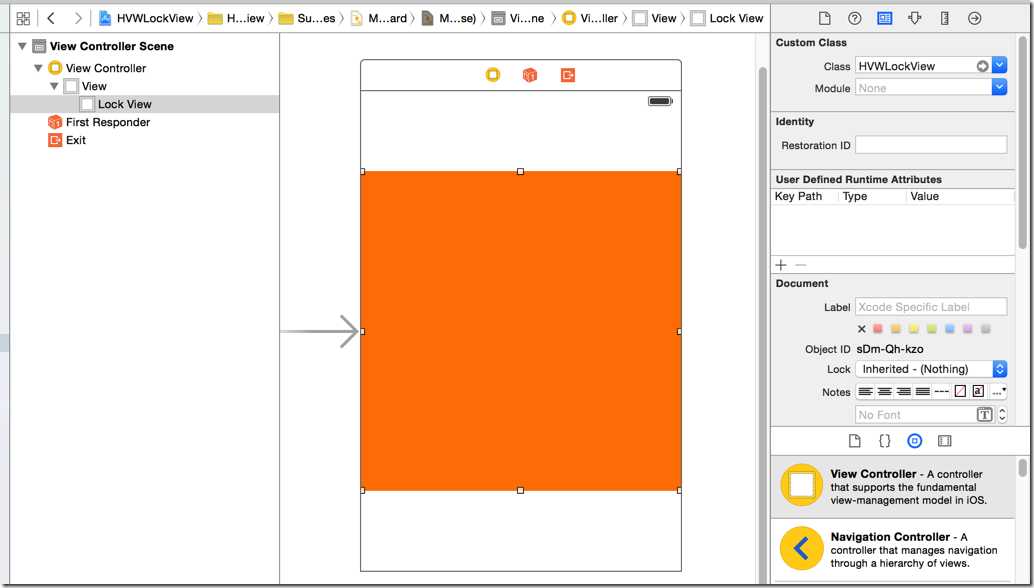Click the yellow View Controller dock icon on canvas

pyautogui.click(x=493, y=75)
